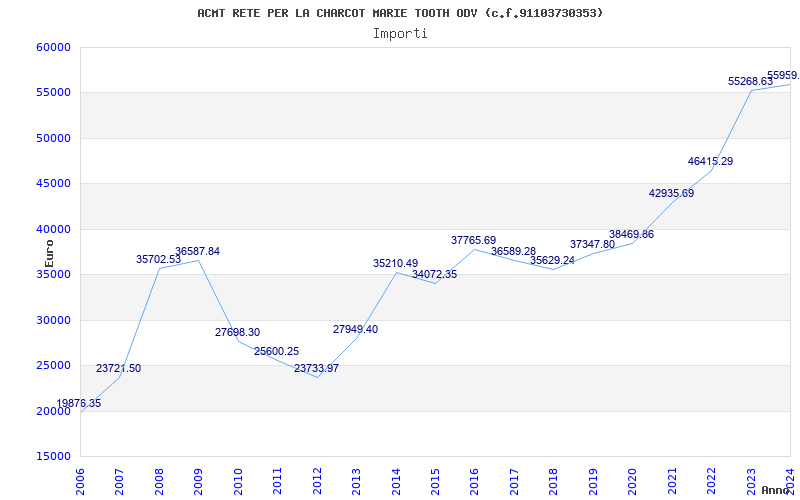Click the y-axis value 15000
Viewport: 800px width, 500px height.
53,457
